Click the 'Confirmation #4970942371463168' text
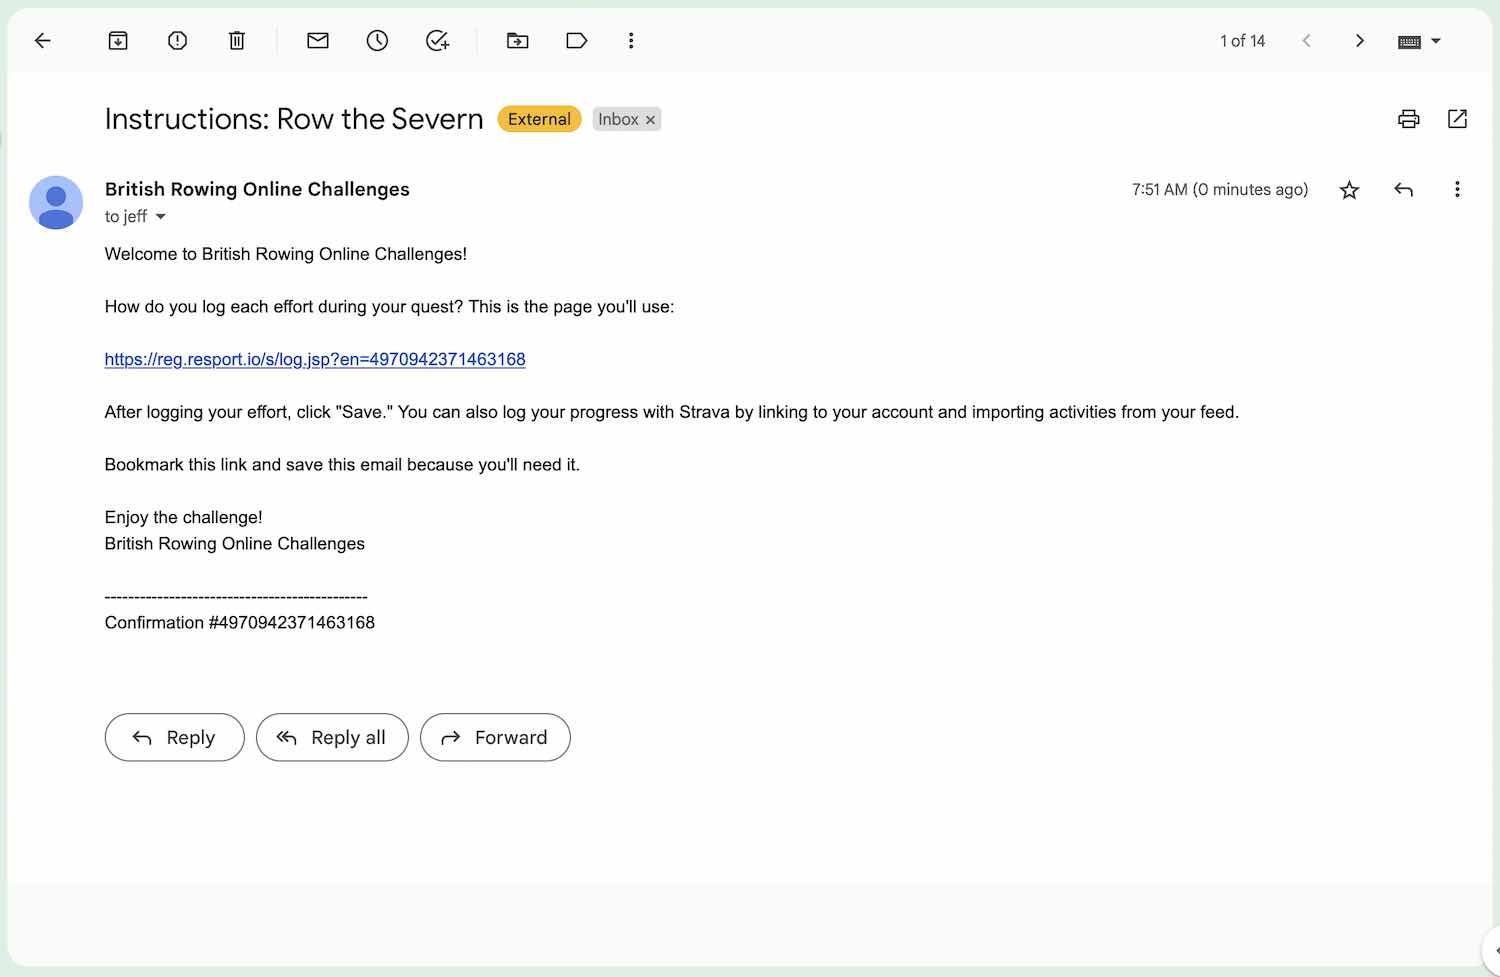Image resolution: width=1500 pixels, height=977 pixels. pos(240,622)
